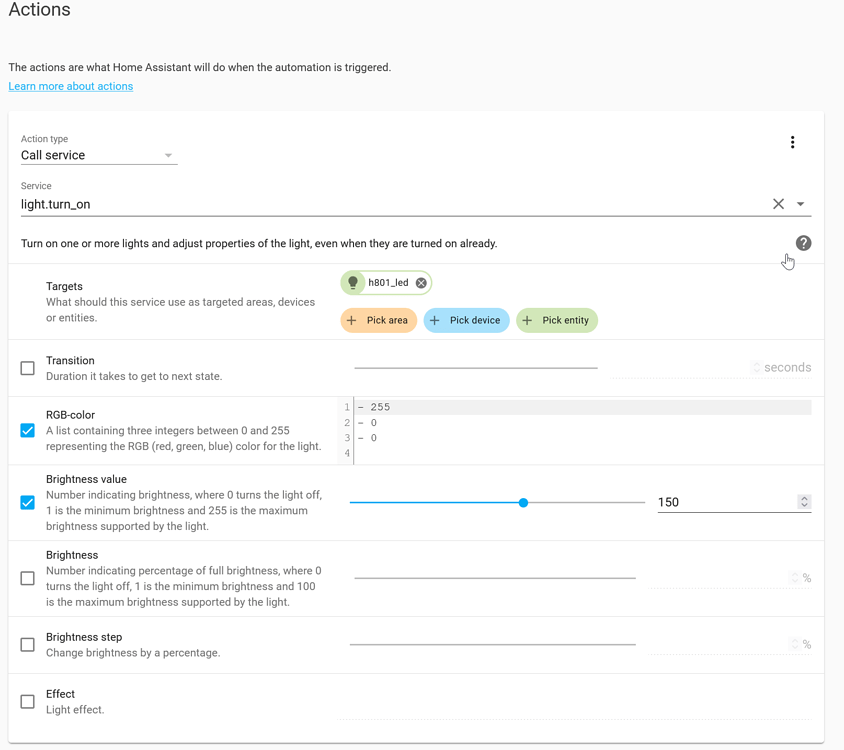Open the three-dot action options menu

coord(792,142)
